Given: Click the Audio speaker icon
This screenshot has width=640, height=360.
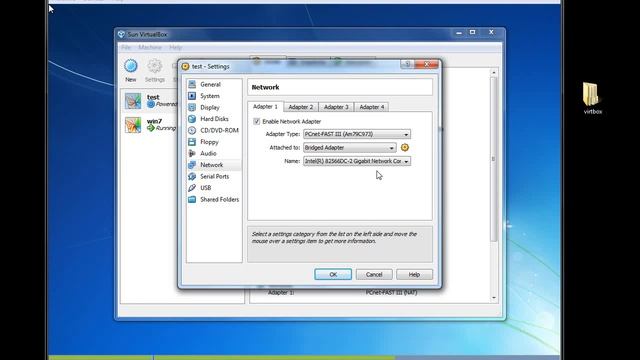Looking at the screenshot, I should (x=192, y=153).
